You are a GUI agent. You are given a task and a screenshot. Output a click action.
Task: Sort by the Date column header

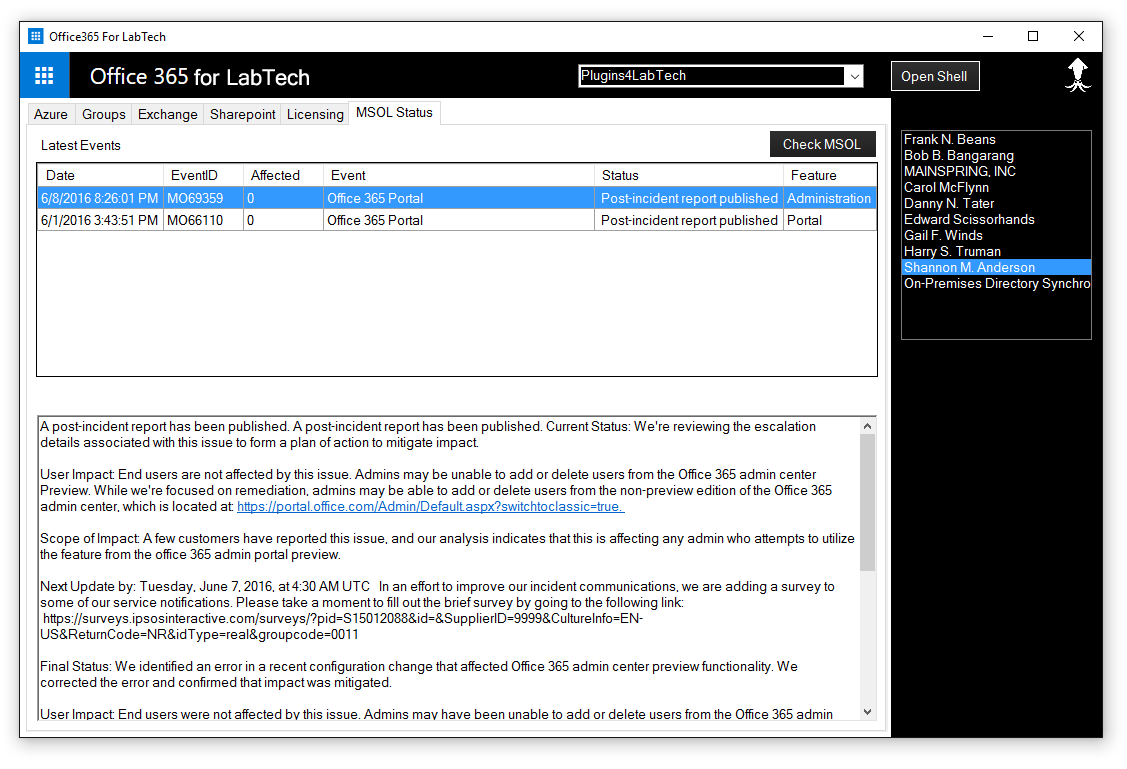point(101,175)
